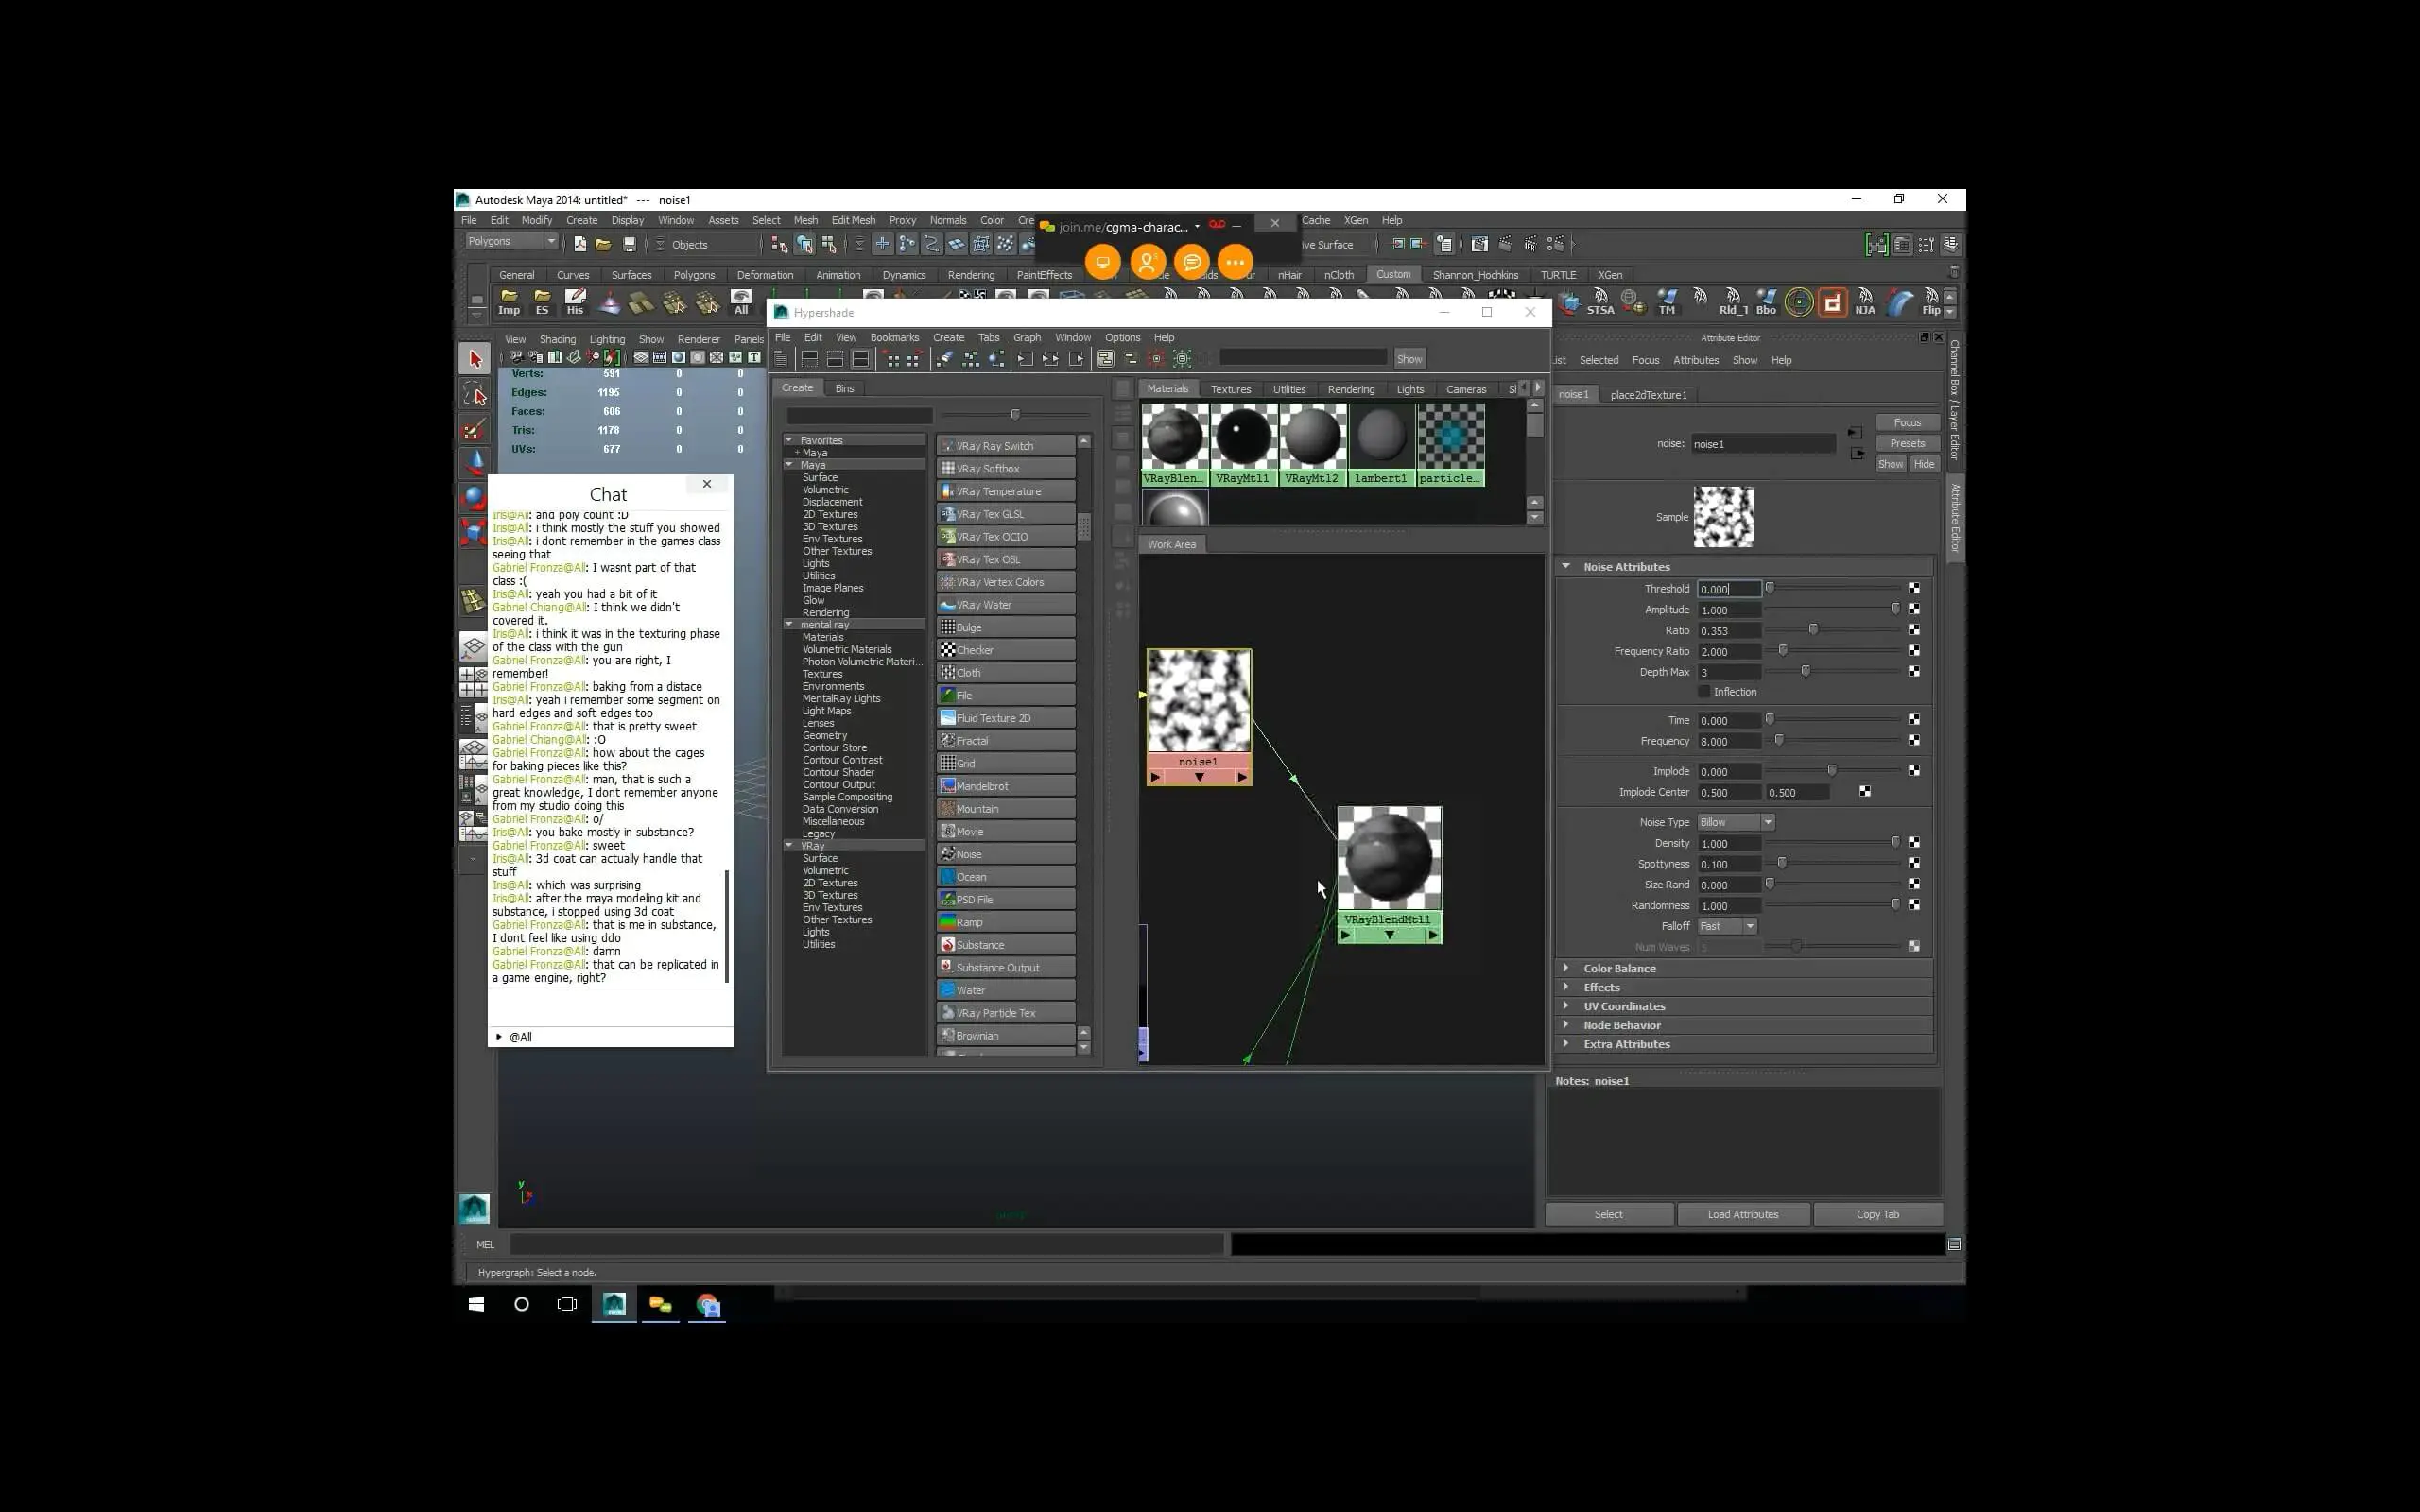Click the Imp shelf button

(509, 302)
